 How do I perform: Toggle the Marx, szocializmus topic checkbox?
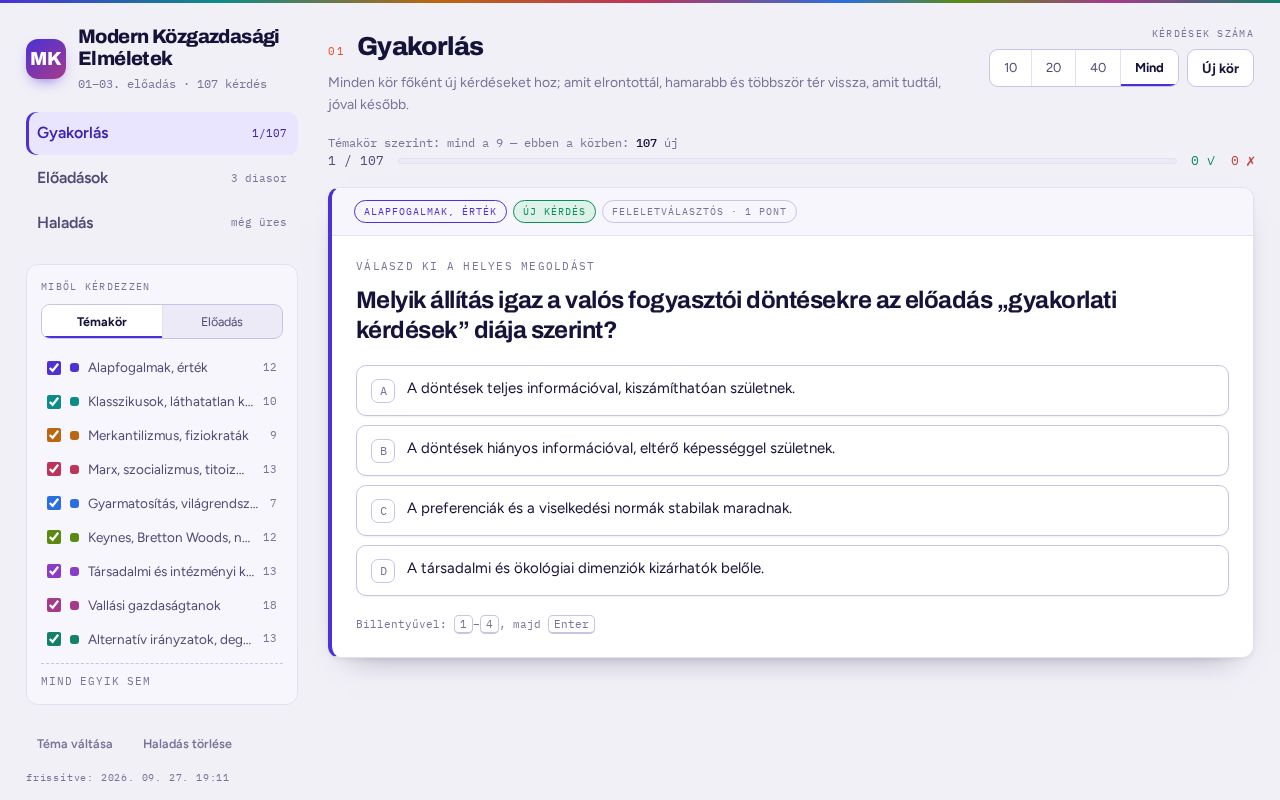54,469
